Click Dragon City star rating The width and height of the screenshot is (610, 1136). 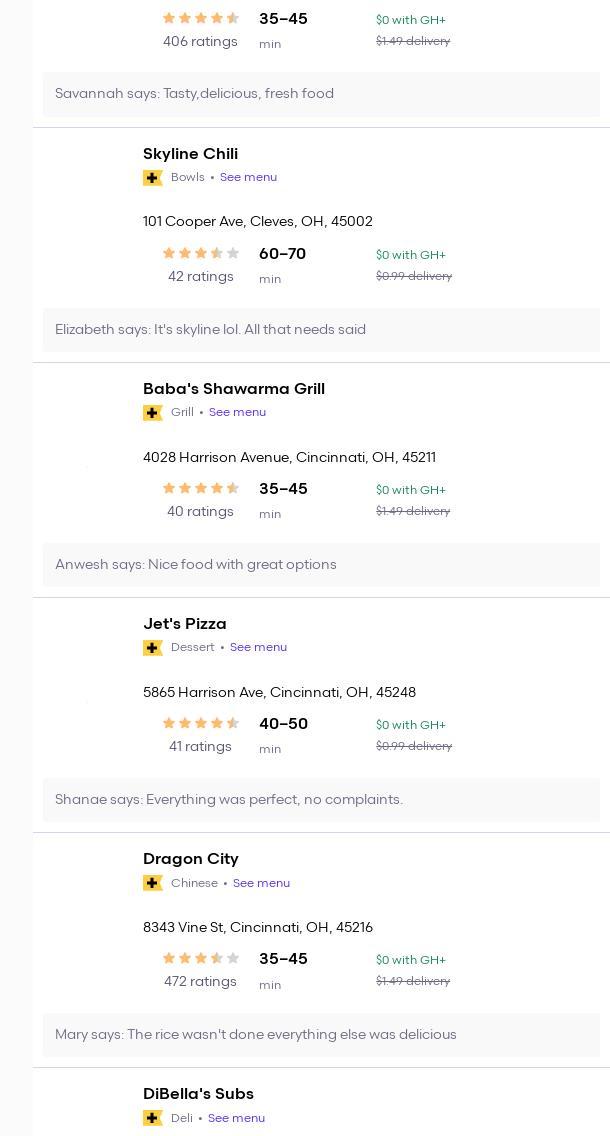201,959
